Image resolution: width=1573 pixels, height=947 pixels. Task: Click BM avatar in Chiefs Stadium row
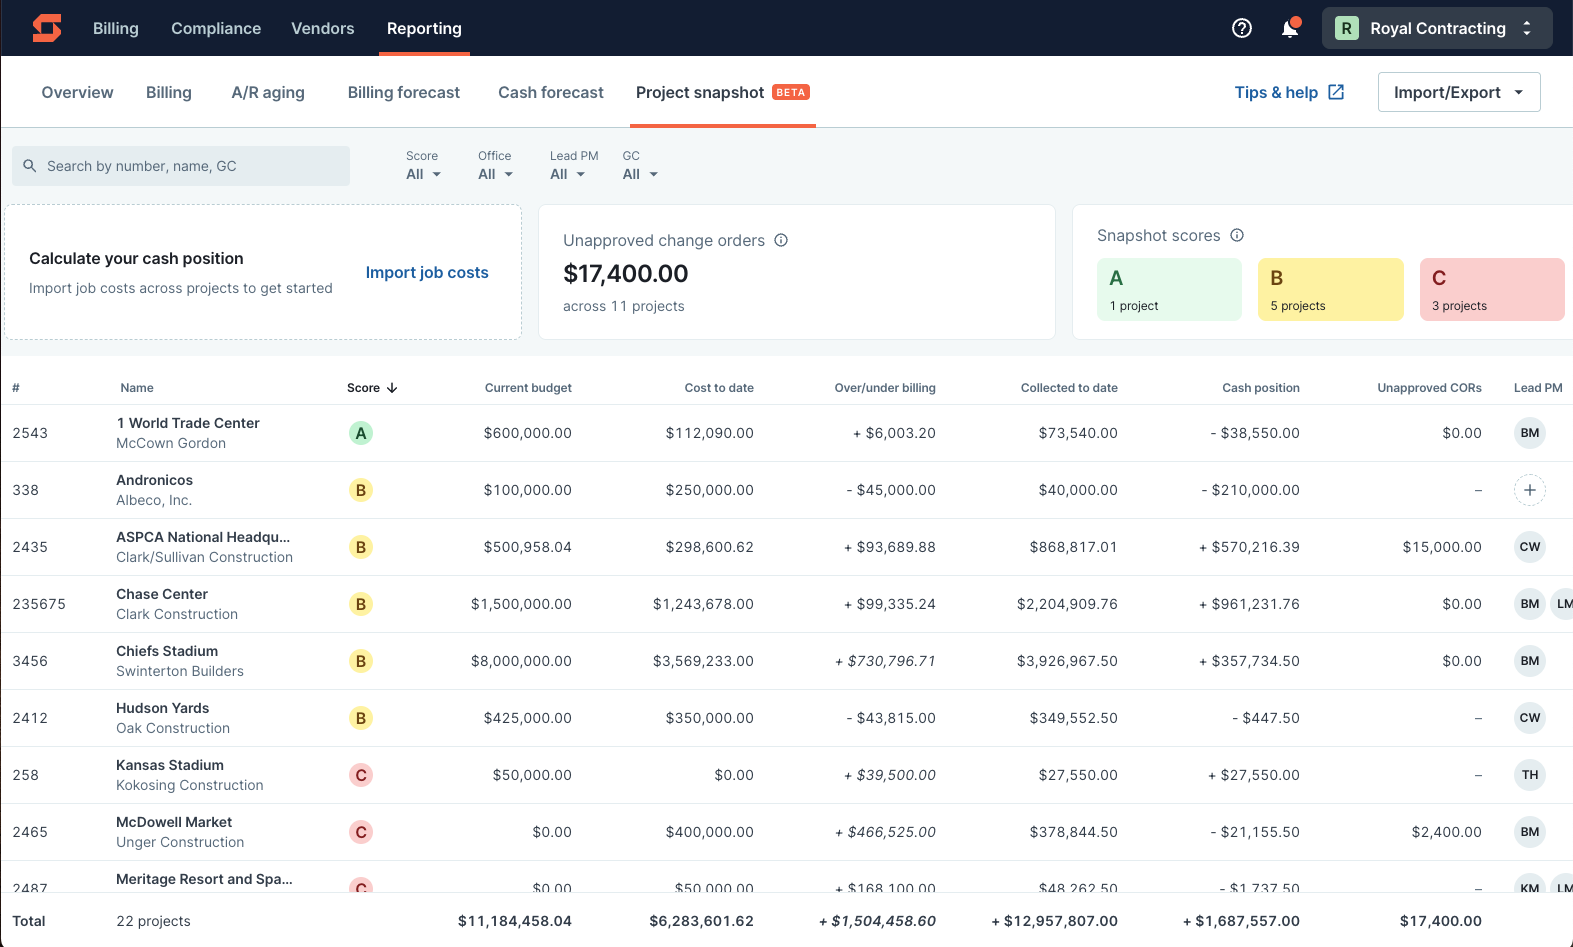click(x=1530, y=661)
